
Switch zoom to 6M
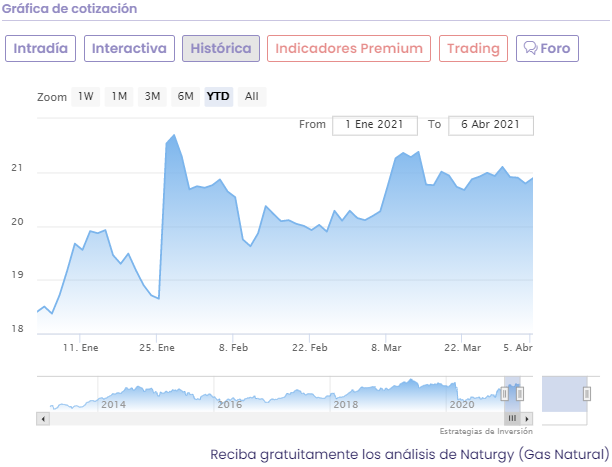pyautogui.click(x=185, y=97)
